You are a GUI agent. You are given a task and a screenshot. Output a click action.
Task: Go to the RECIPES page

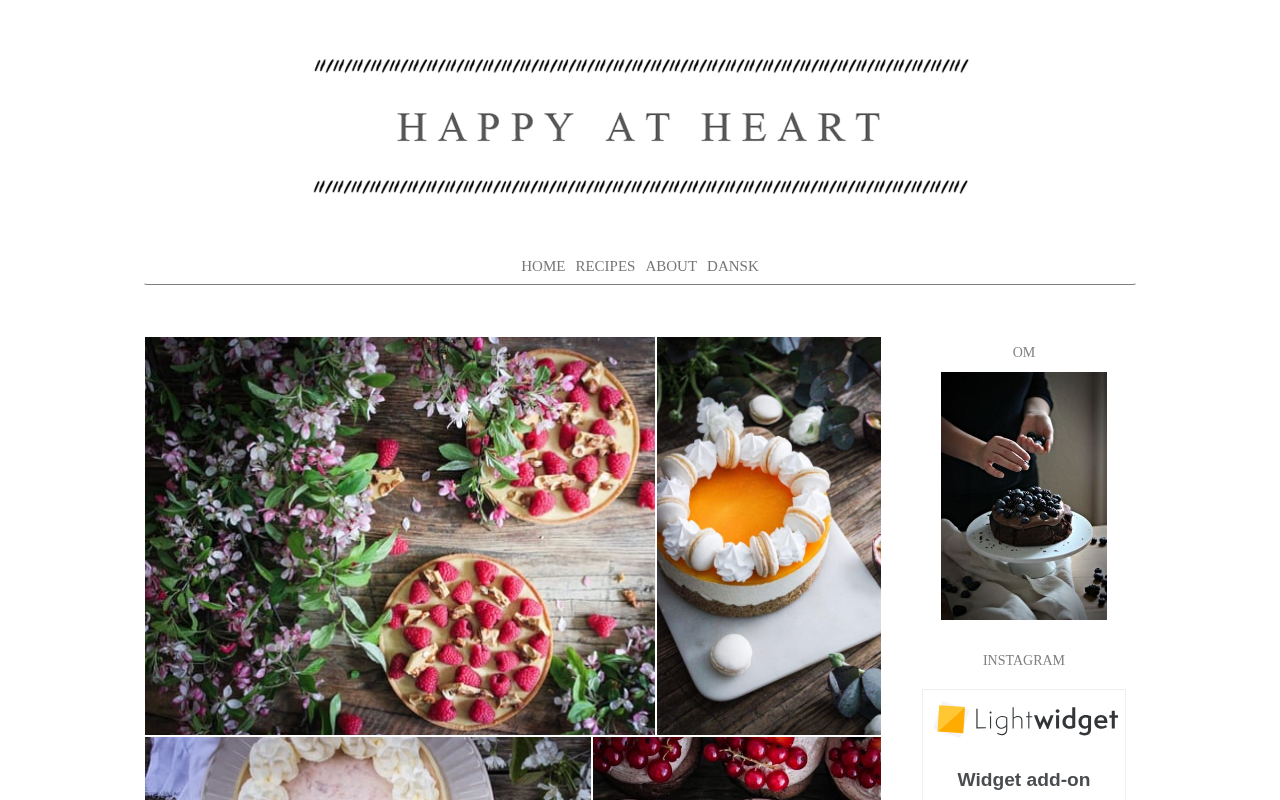tap(605, 266)
